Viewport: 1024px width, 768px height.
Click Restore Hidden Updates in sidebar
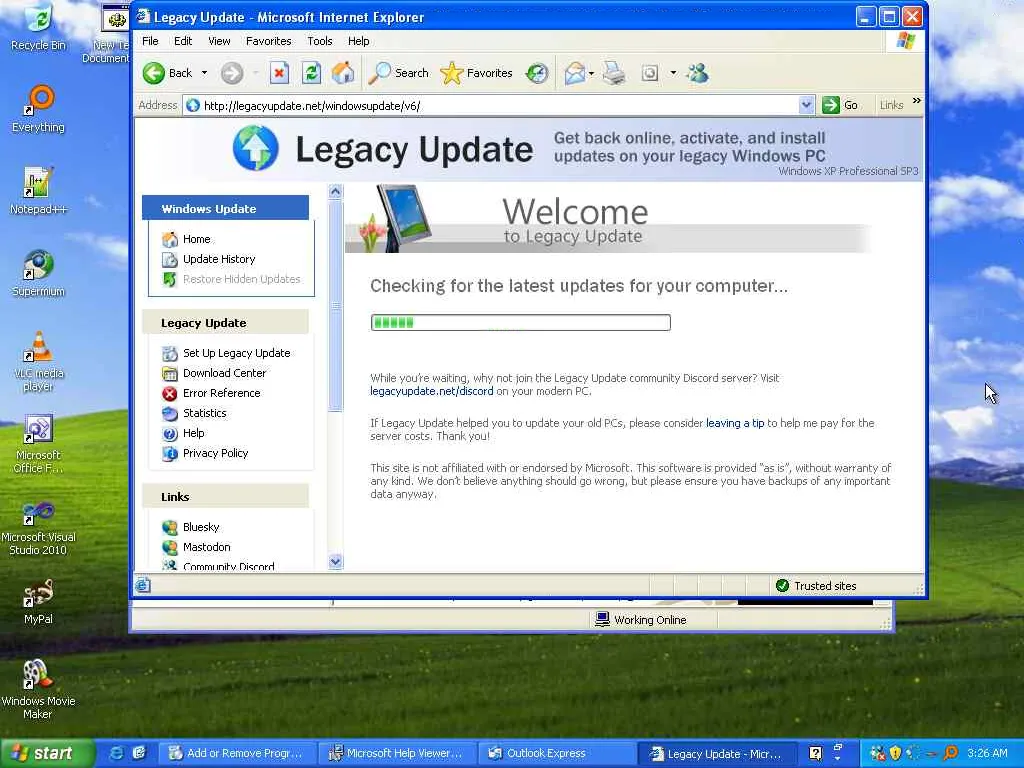[242, 280]
